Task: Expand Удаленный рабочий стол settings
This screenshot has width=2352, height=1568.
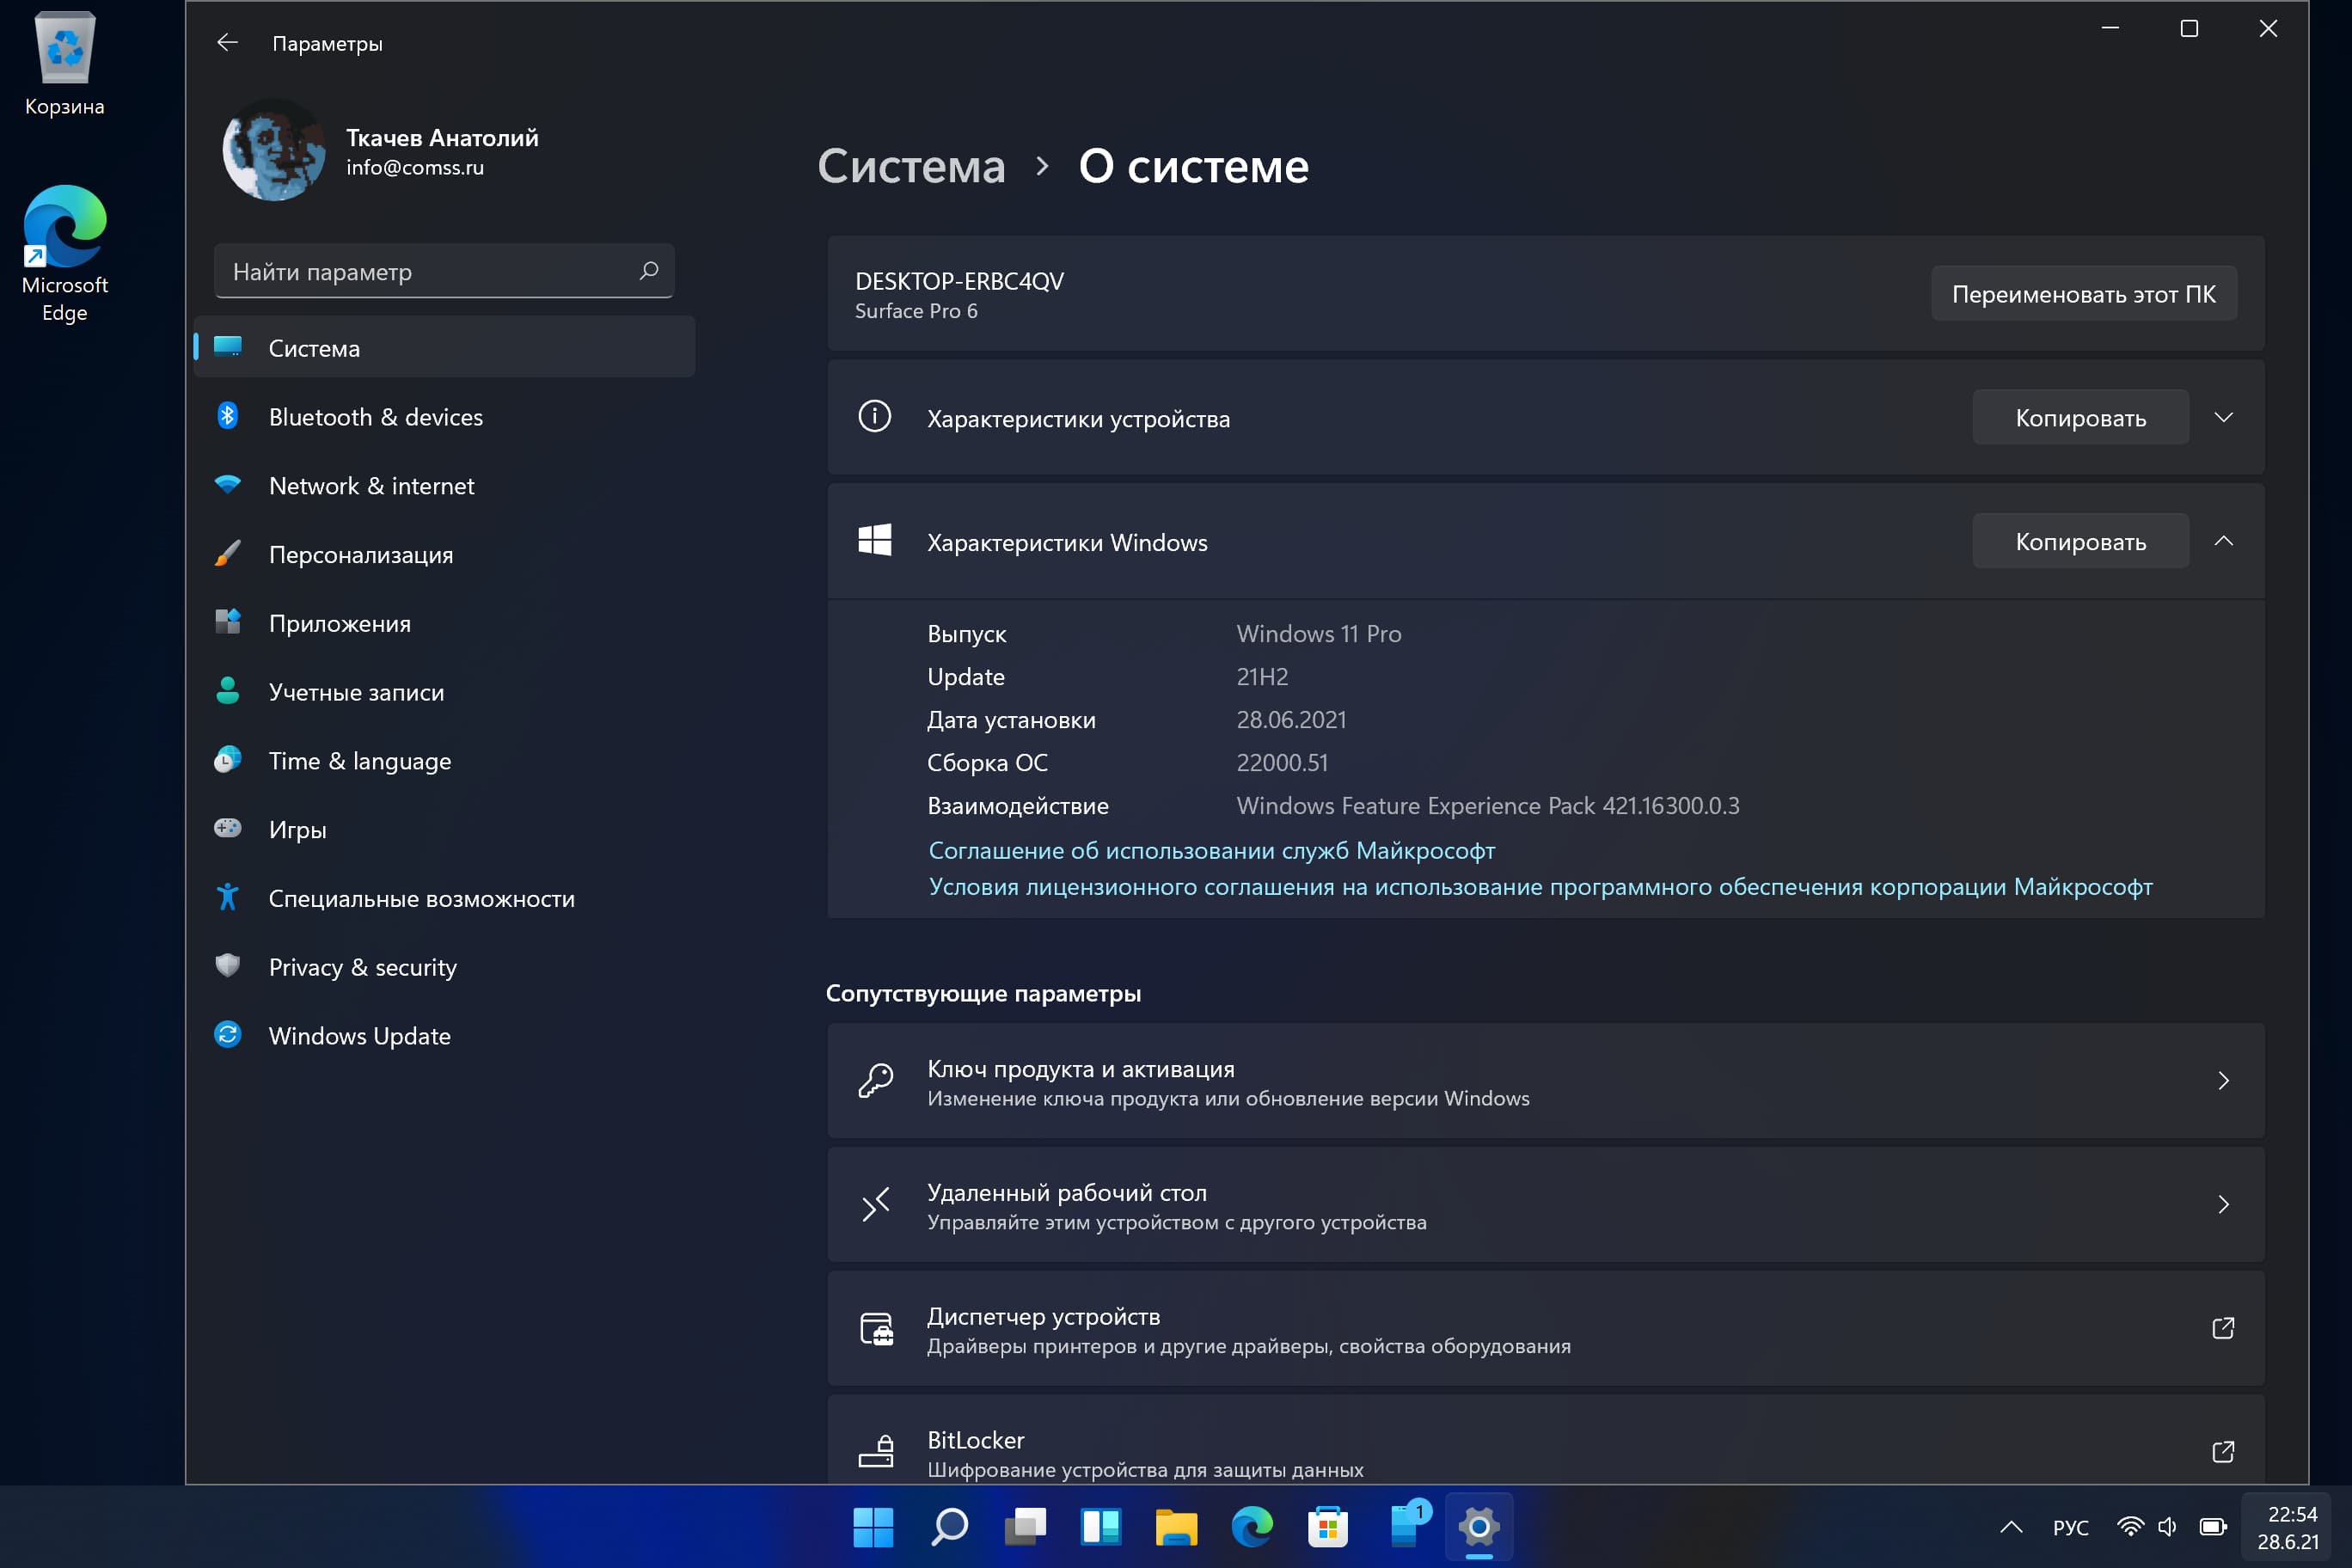Action: pos(2222,1204)
